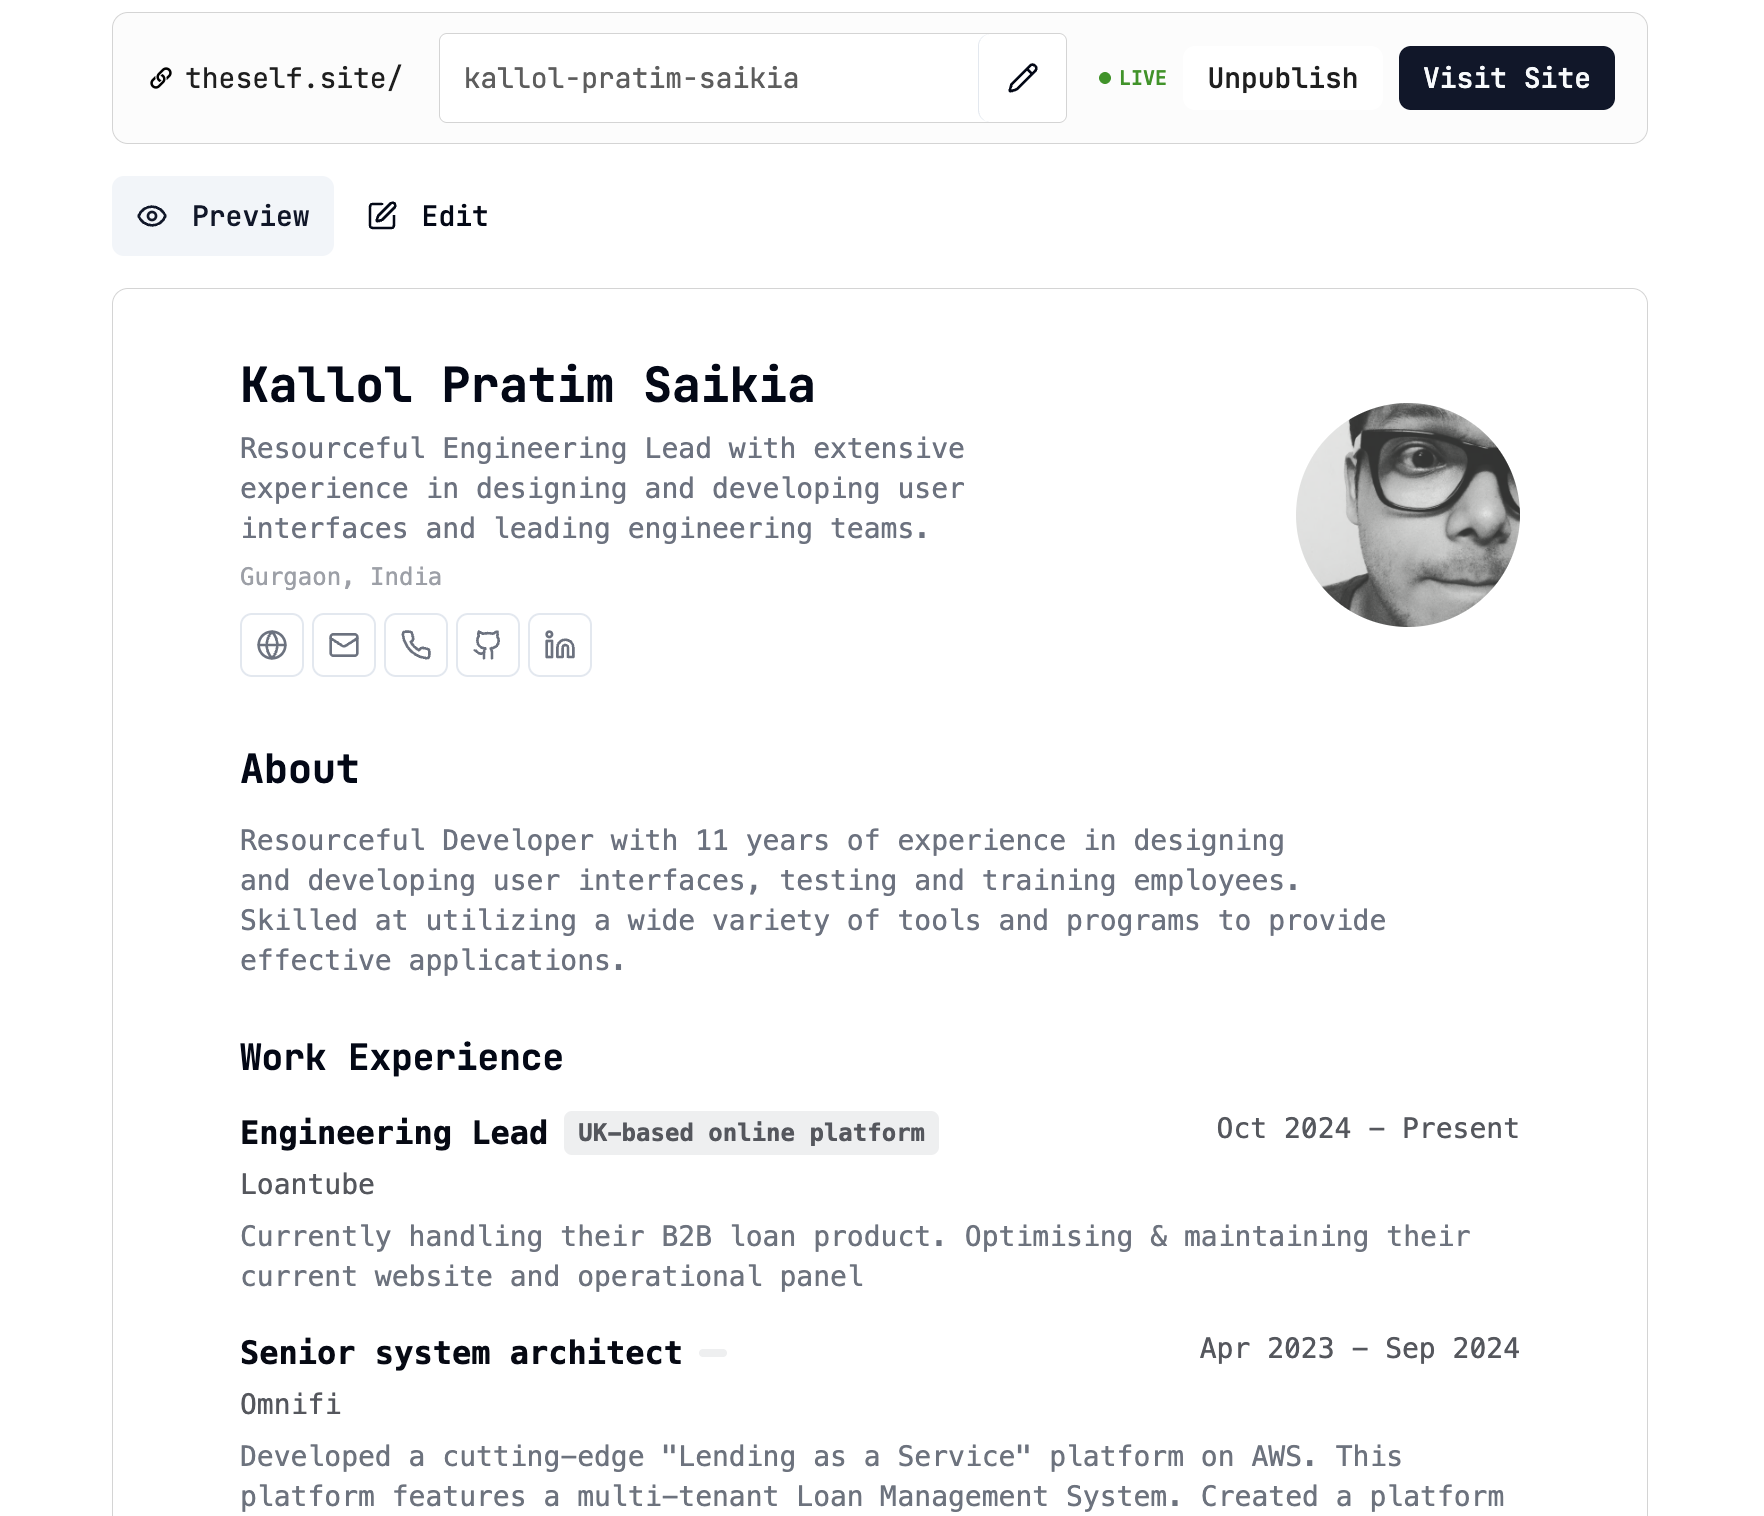Click the Edit tab's pencil-square icon
Viewport: 1764px width, 1516px height.
pyautogui.click(x=382, y=216)
